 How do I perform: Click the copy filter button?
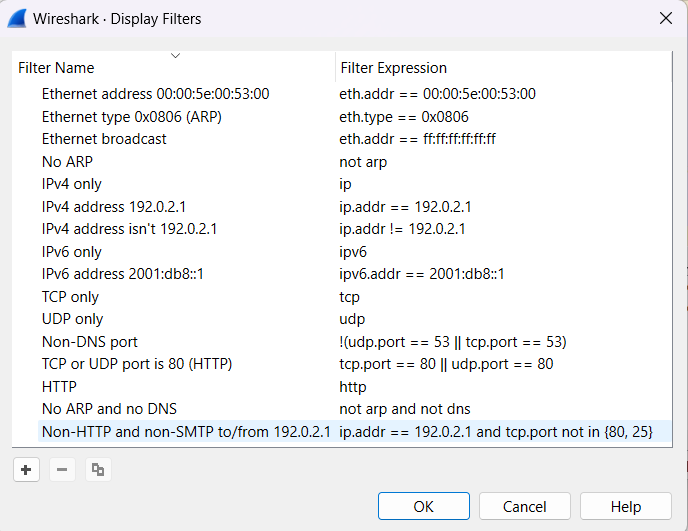[97, 469]
